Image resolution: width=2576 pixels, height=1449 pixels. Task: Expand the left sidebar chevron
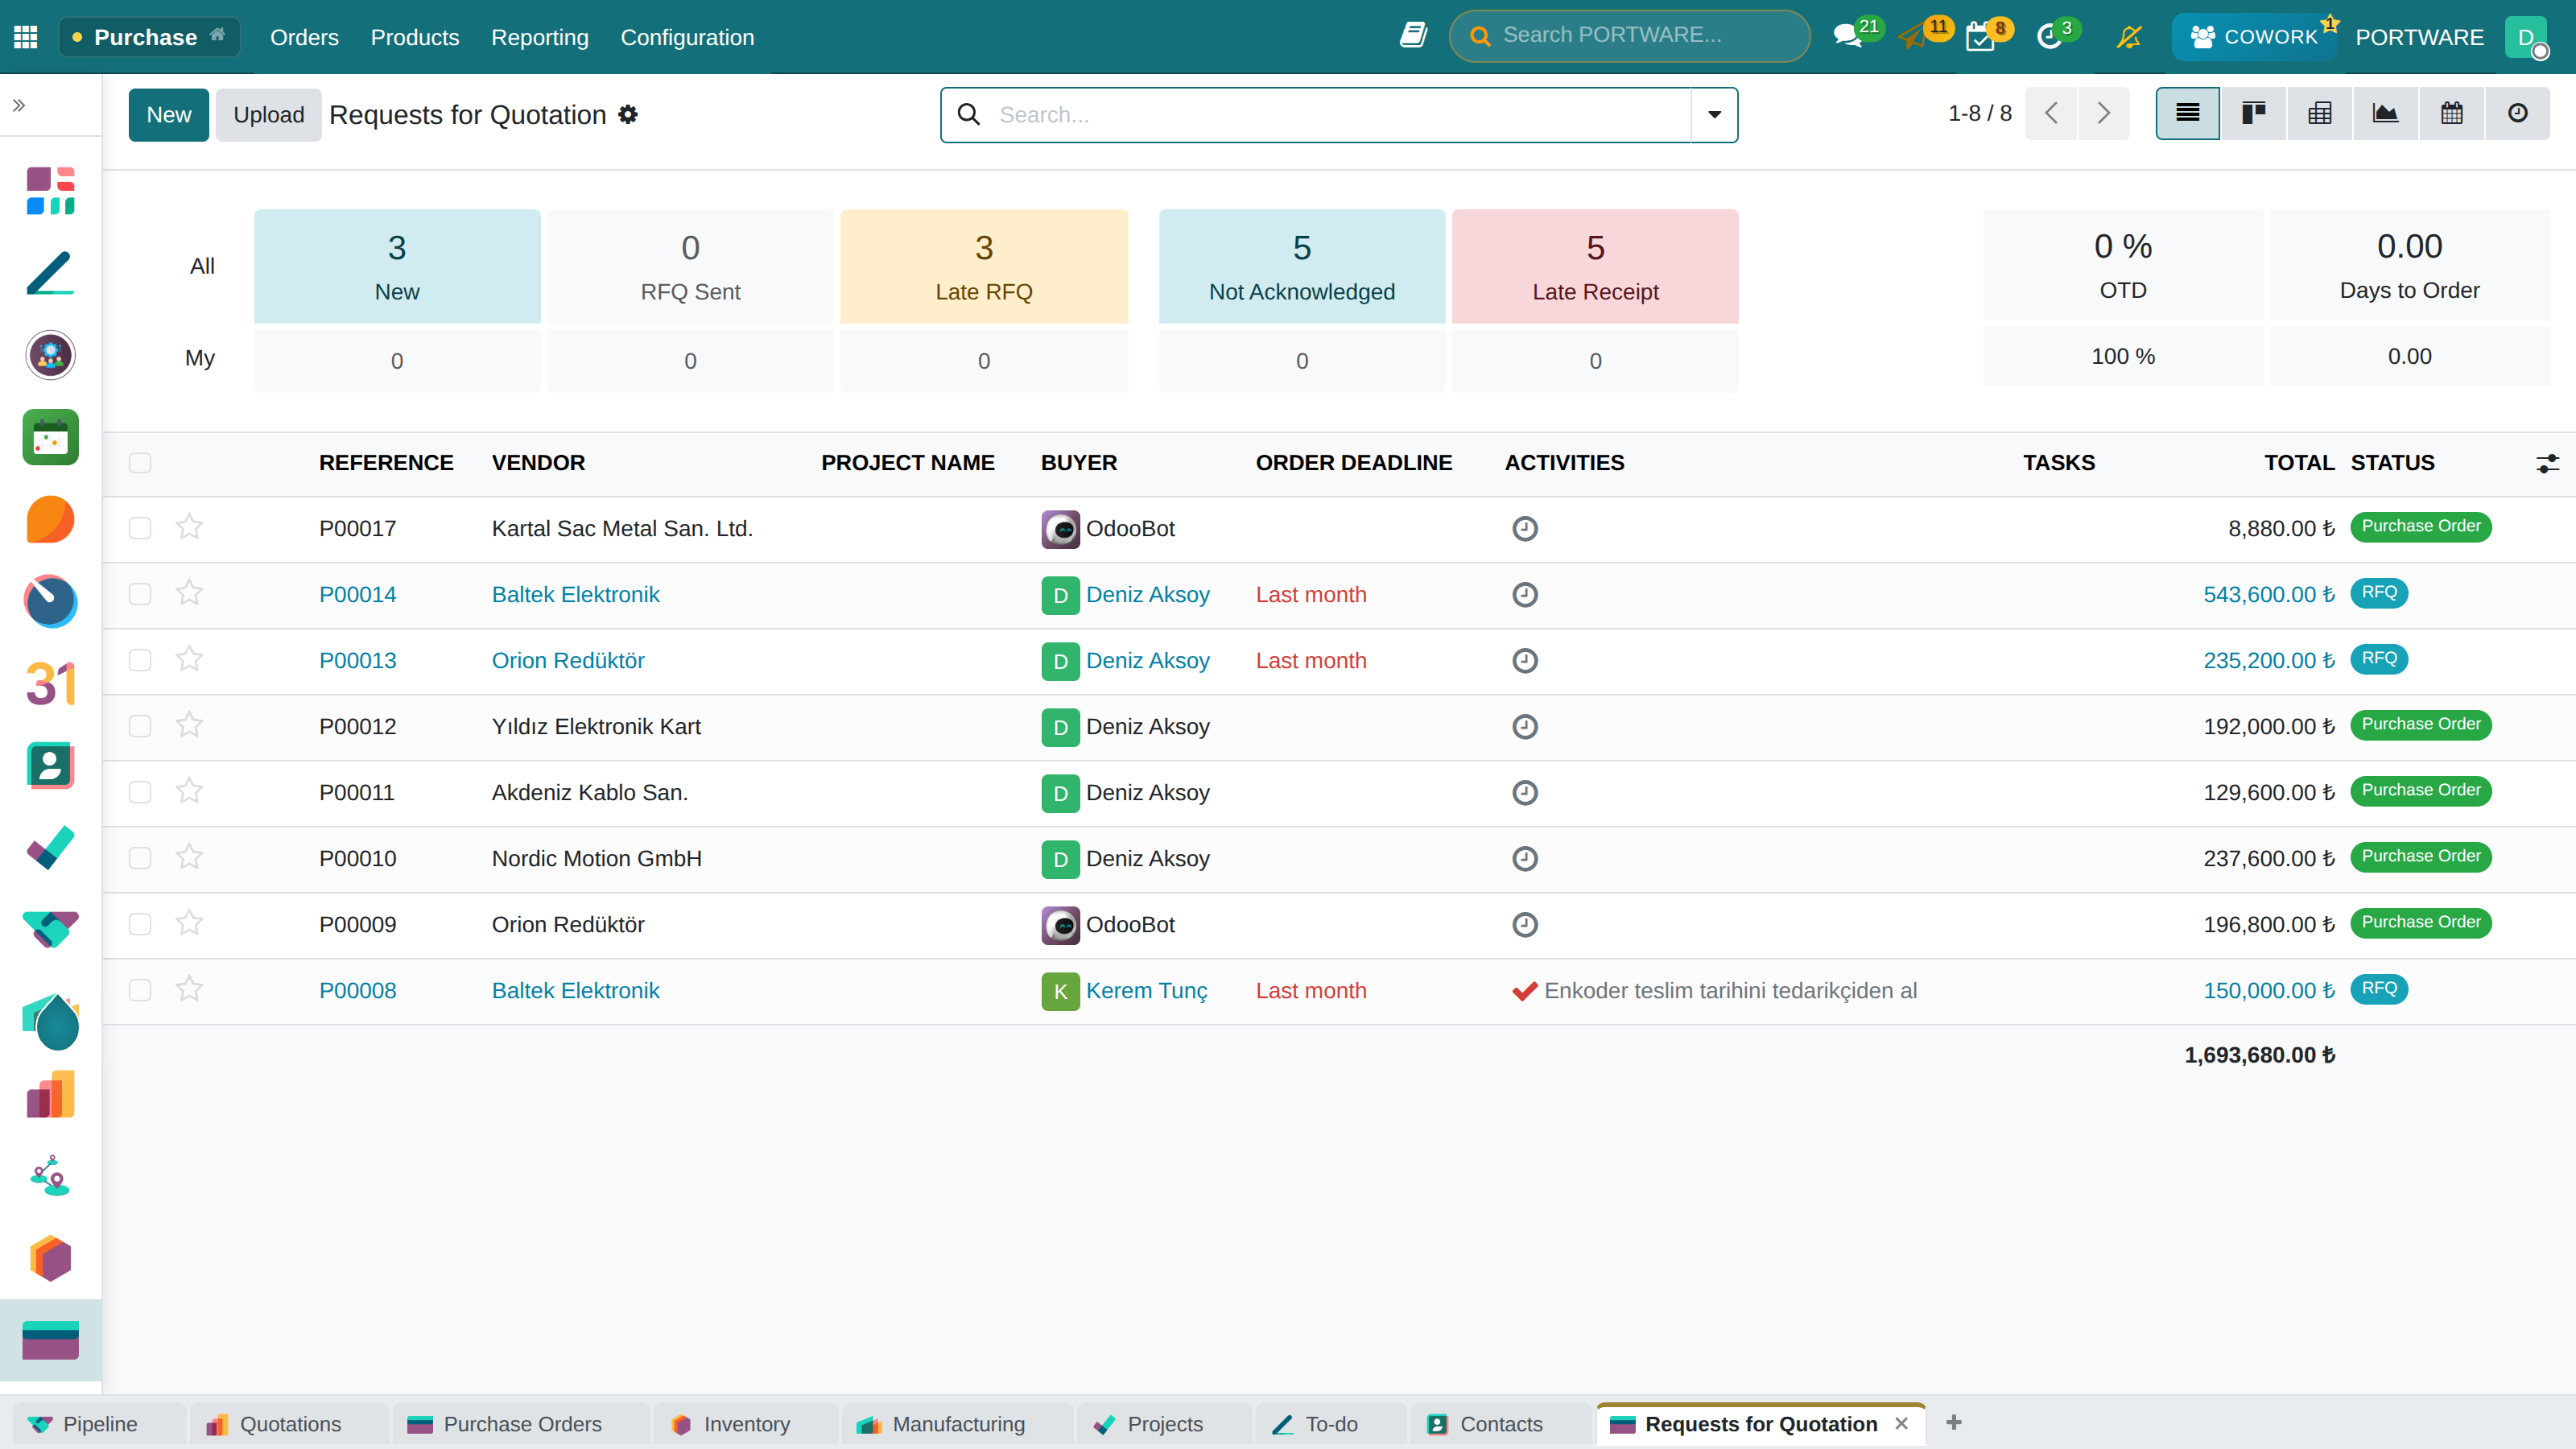click(19, 105)
